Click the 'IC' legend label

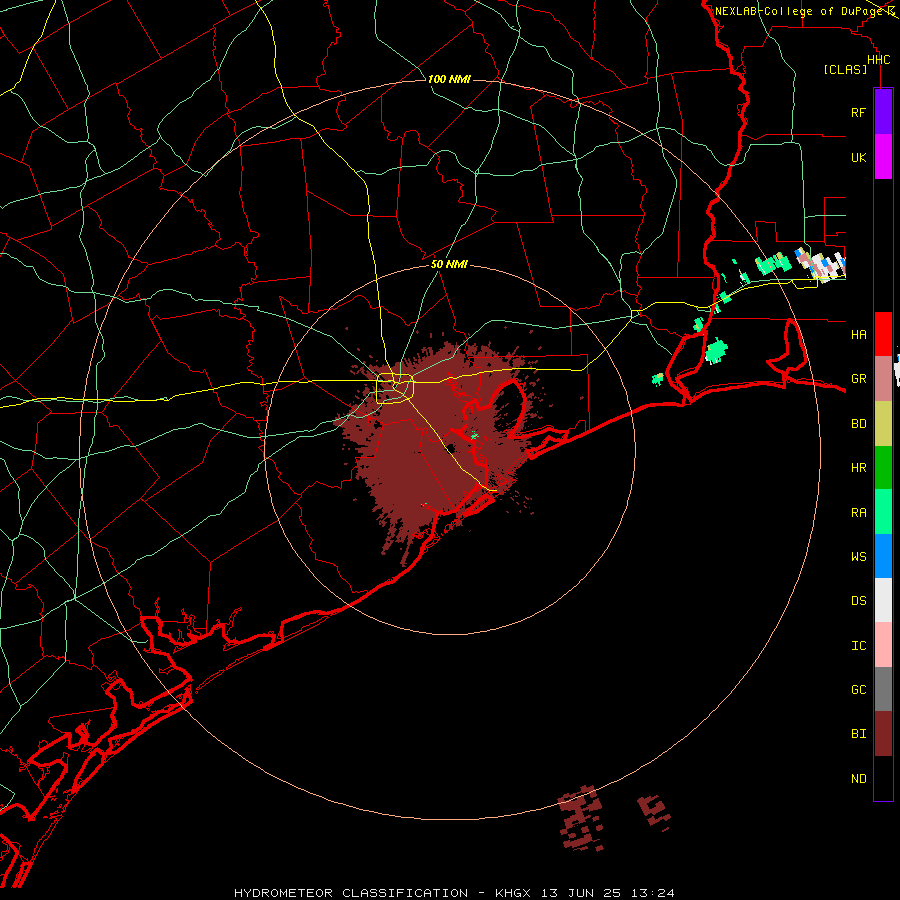coord(858,646)
